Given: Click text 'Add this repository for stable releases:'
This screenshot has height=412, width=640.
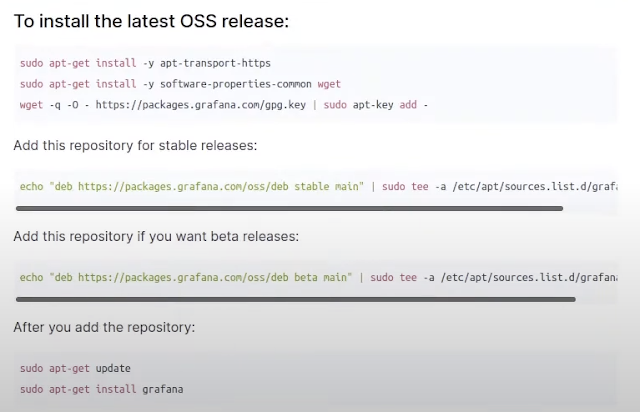Looking at the screenshot, I should [136, 146].
